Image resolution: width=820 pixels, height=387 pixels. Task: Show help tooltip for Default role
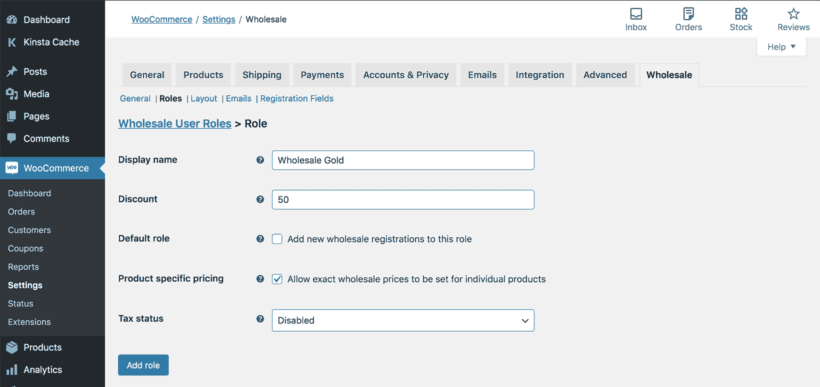[x=260, y=239]
